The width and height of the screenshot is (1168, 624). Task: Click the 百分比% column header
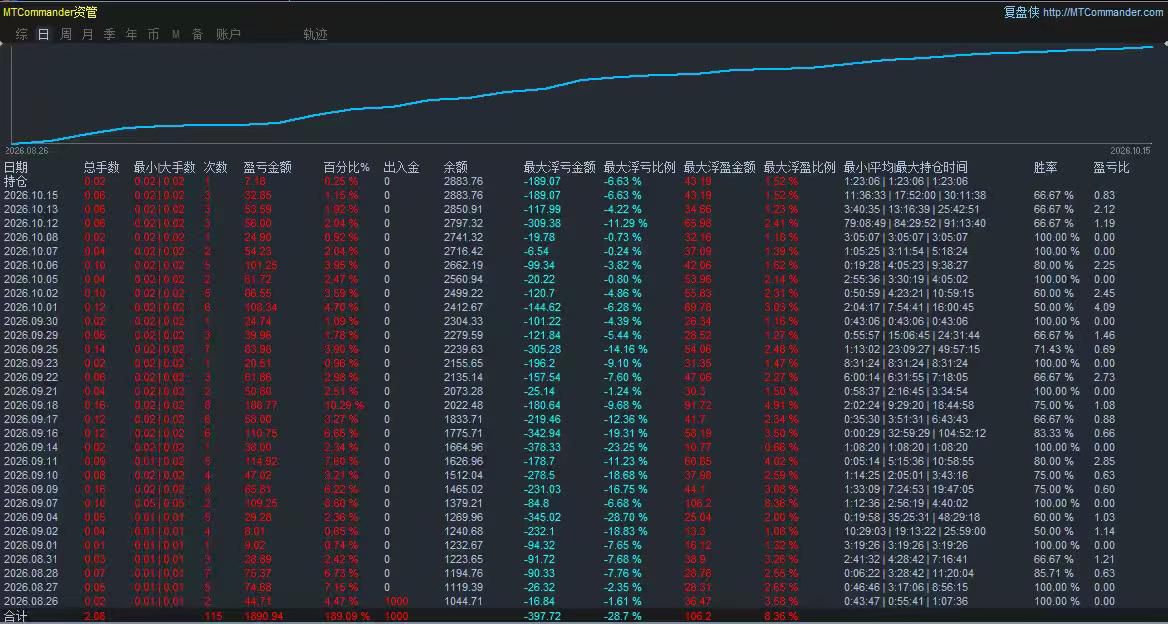coord(346,168)
